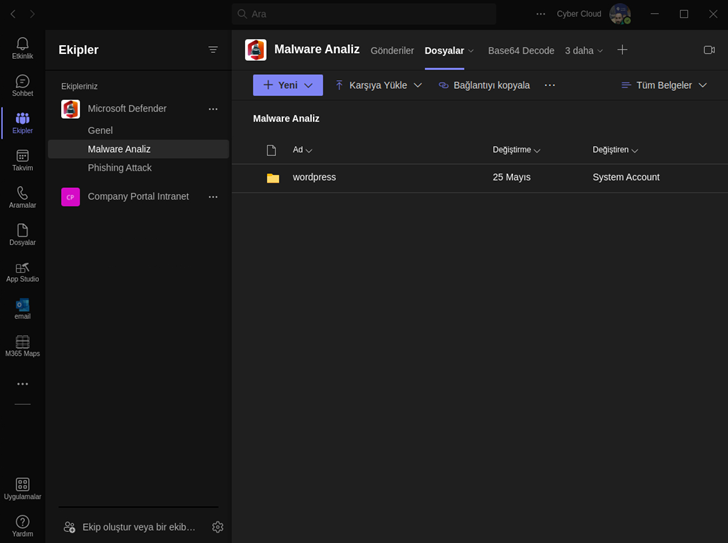
Task: Open Dosyalar tab chevron dropdown
Action: (471, 51)
